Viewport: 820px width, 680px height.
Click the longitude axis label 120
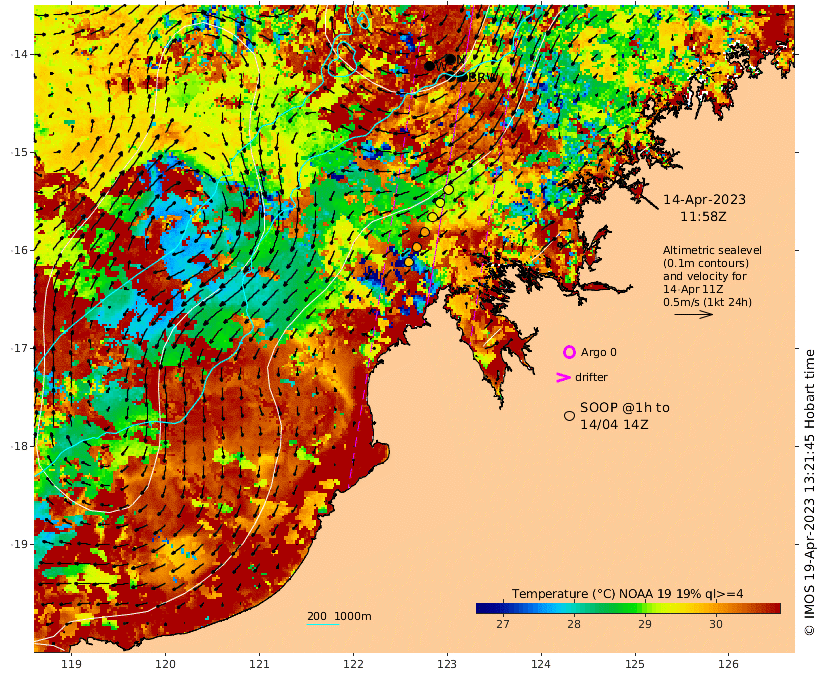165,664
